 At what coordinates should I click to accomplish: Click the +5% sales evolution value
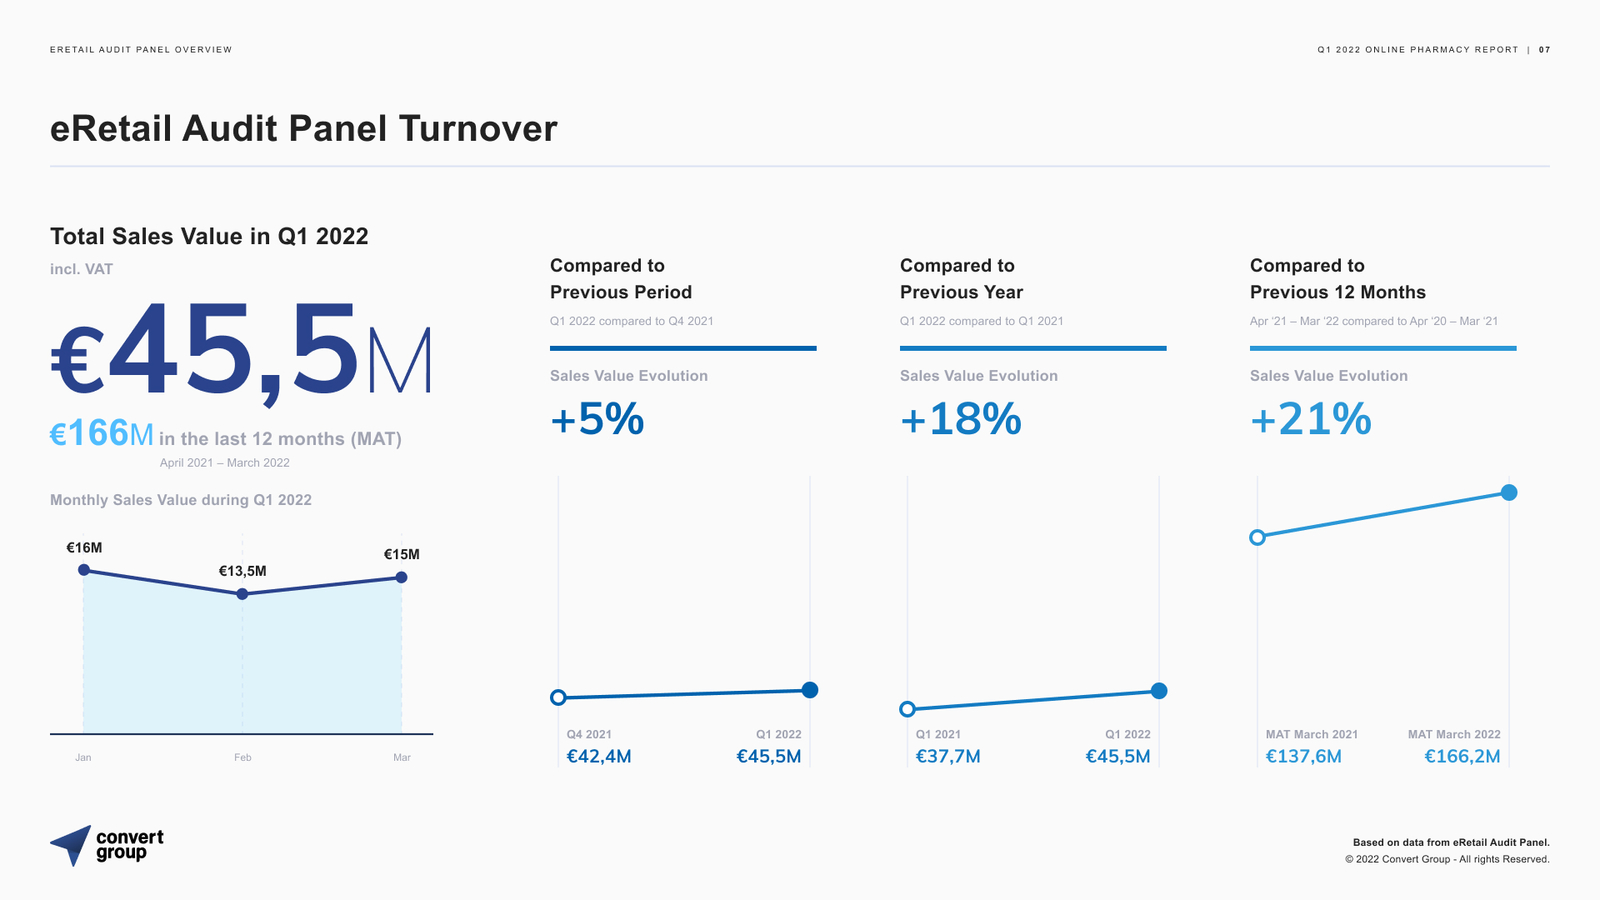click(597, 419)
